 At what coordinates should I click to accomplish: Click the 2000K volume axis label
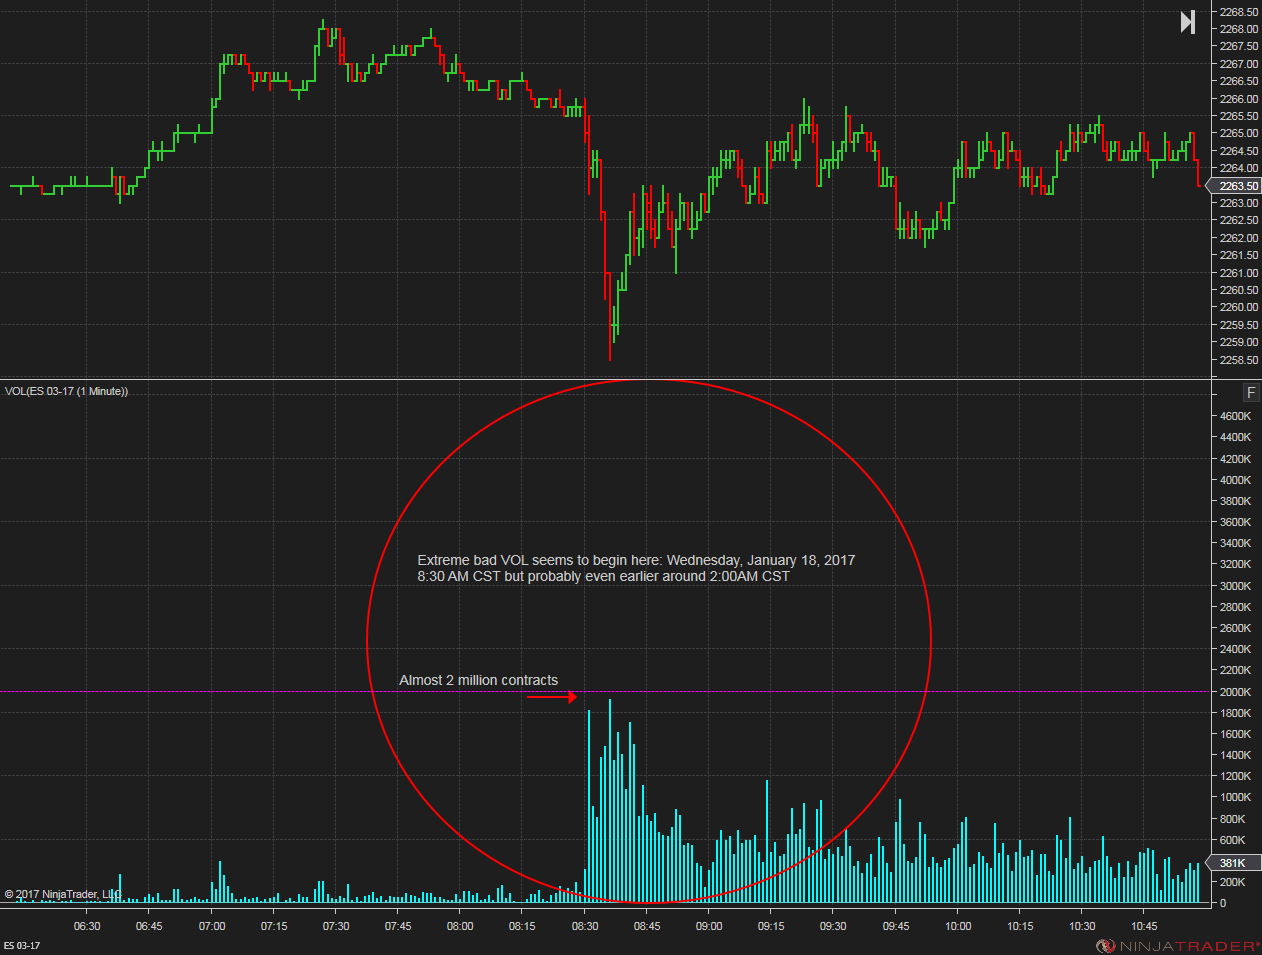pos(1235,692)
